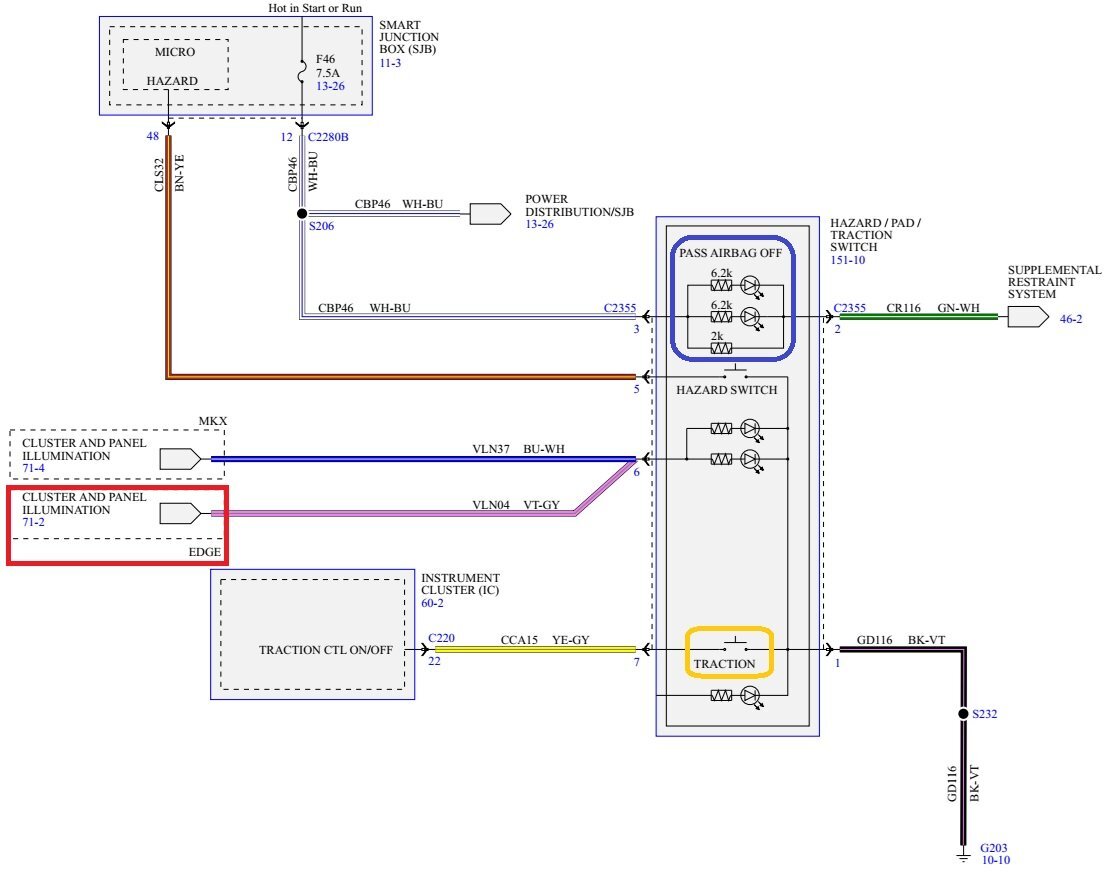1104x874 pixels.
Task: Click the S232 splice dot
Action: 964,715
